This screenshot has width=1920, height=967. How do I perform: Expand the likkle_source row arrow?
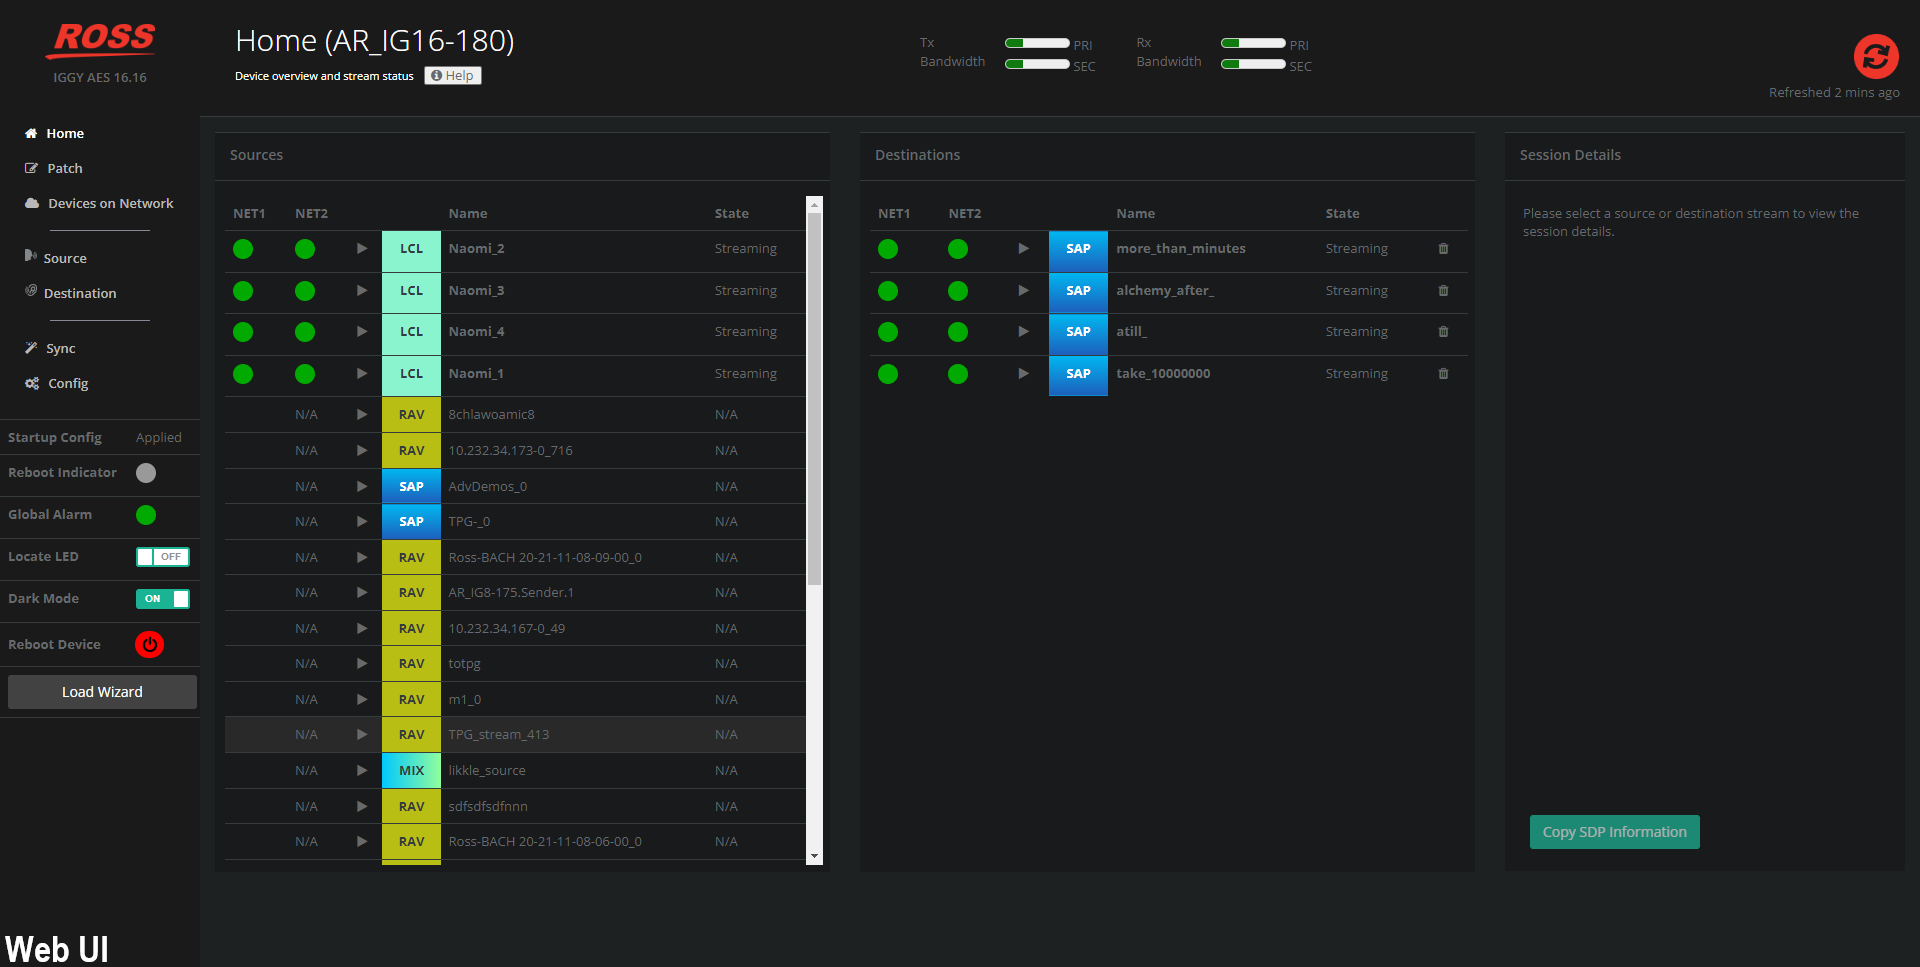(x=362, y=771)
